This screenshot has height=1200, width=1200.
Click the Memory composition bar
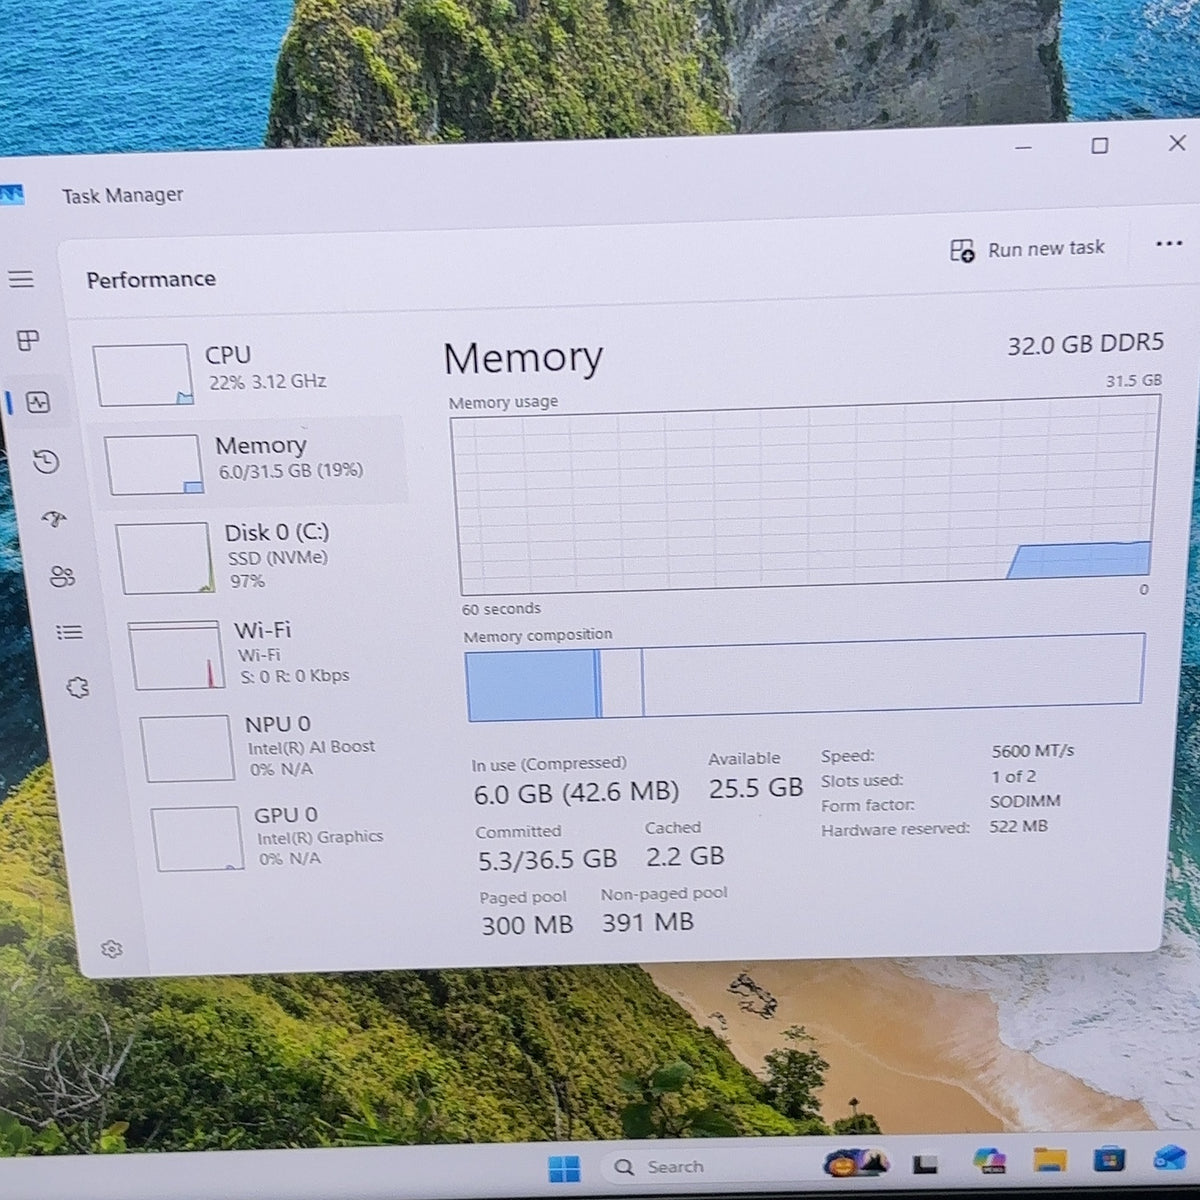(805, 677)
